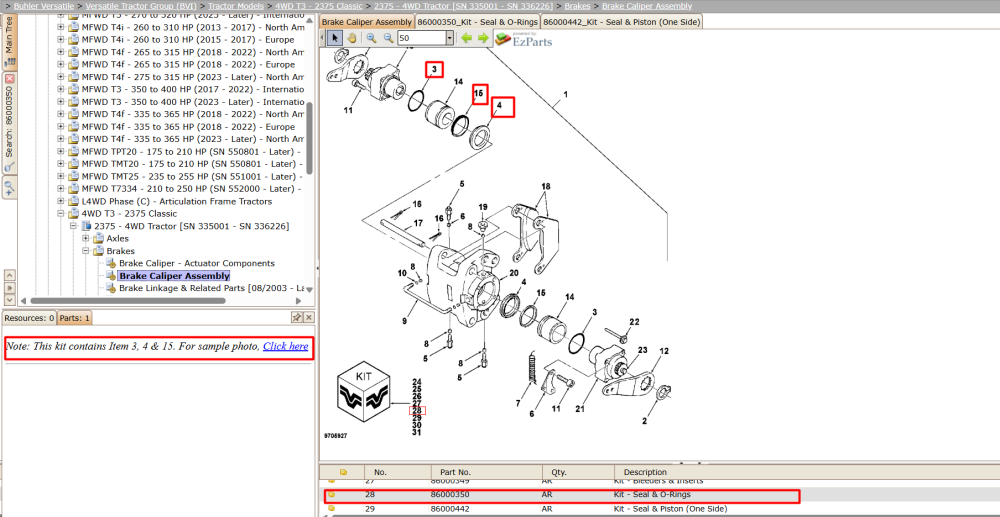Viewport: 1000px width, 517px height.
Task: Click the up arrow button beside the tree
Action: (x=10, y=275)
